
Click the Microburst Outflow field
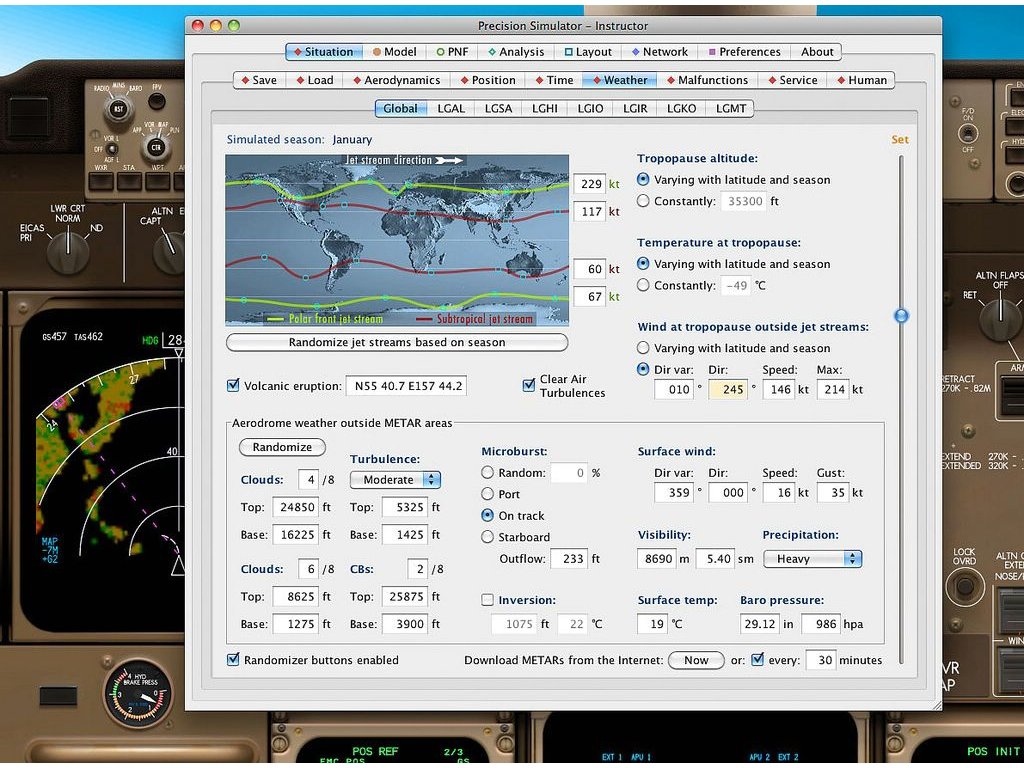point(568,558)
